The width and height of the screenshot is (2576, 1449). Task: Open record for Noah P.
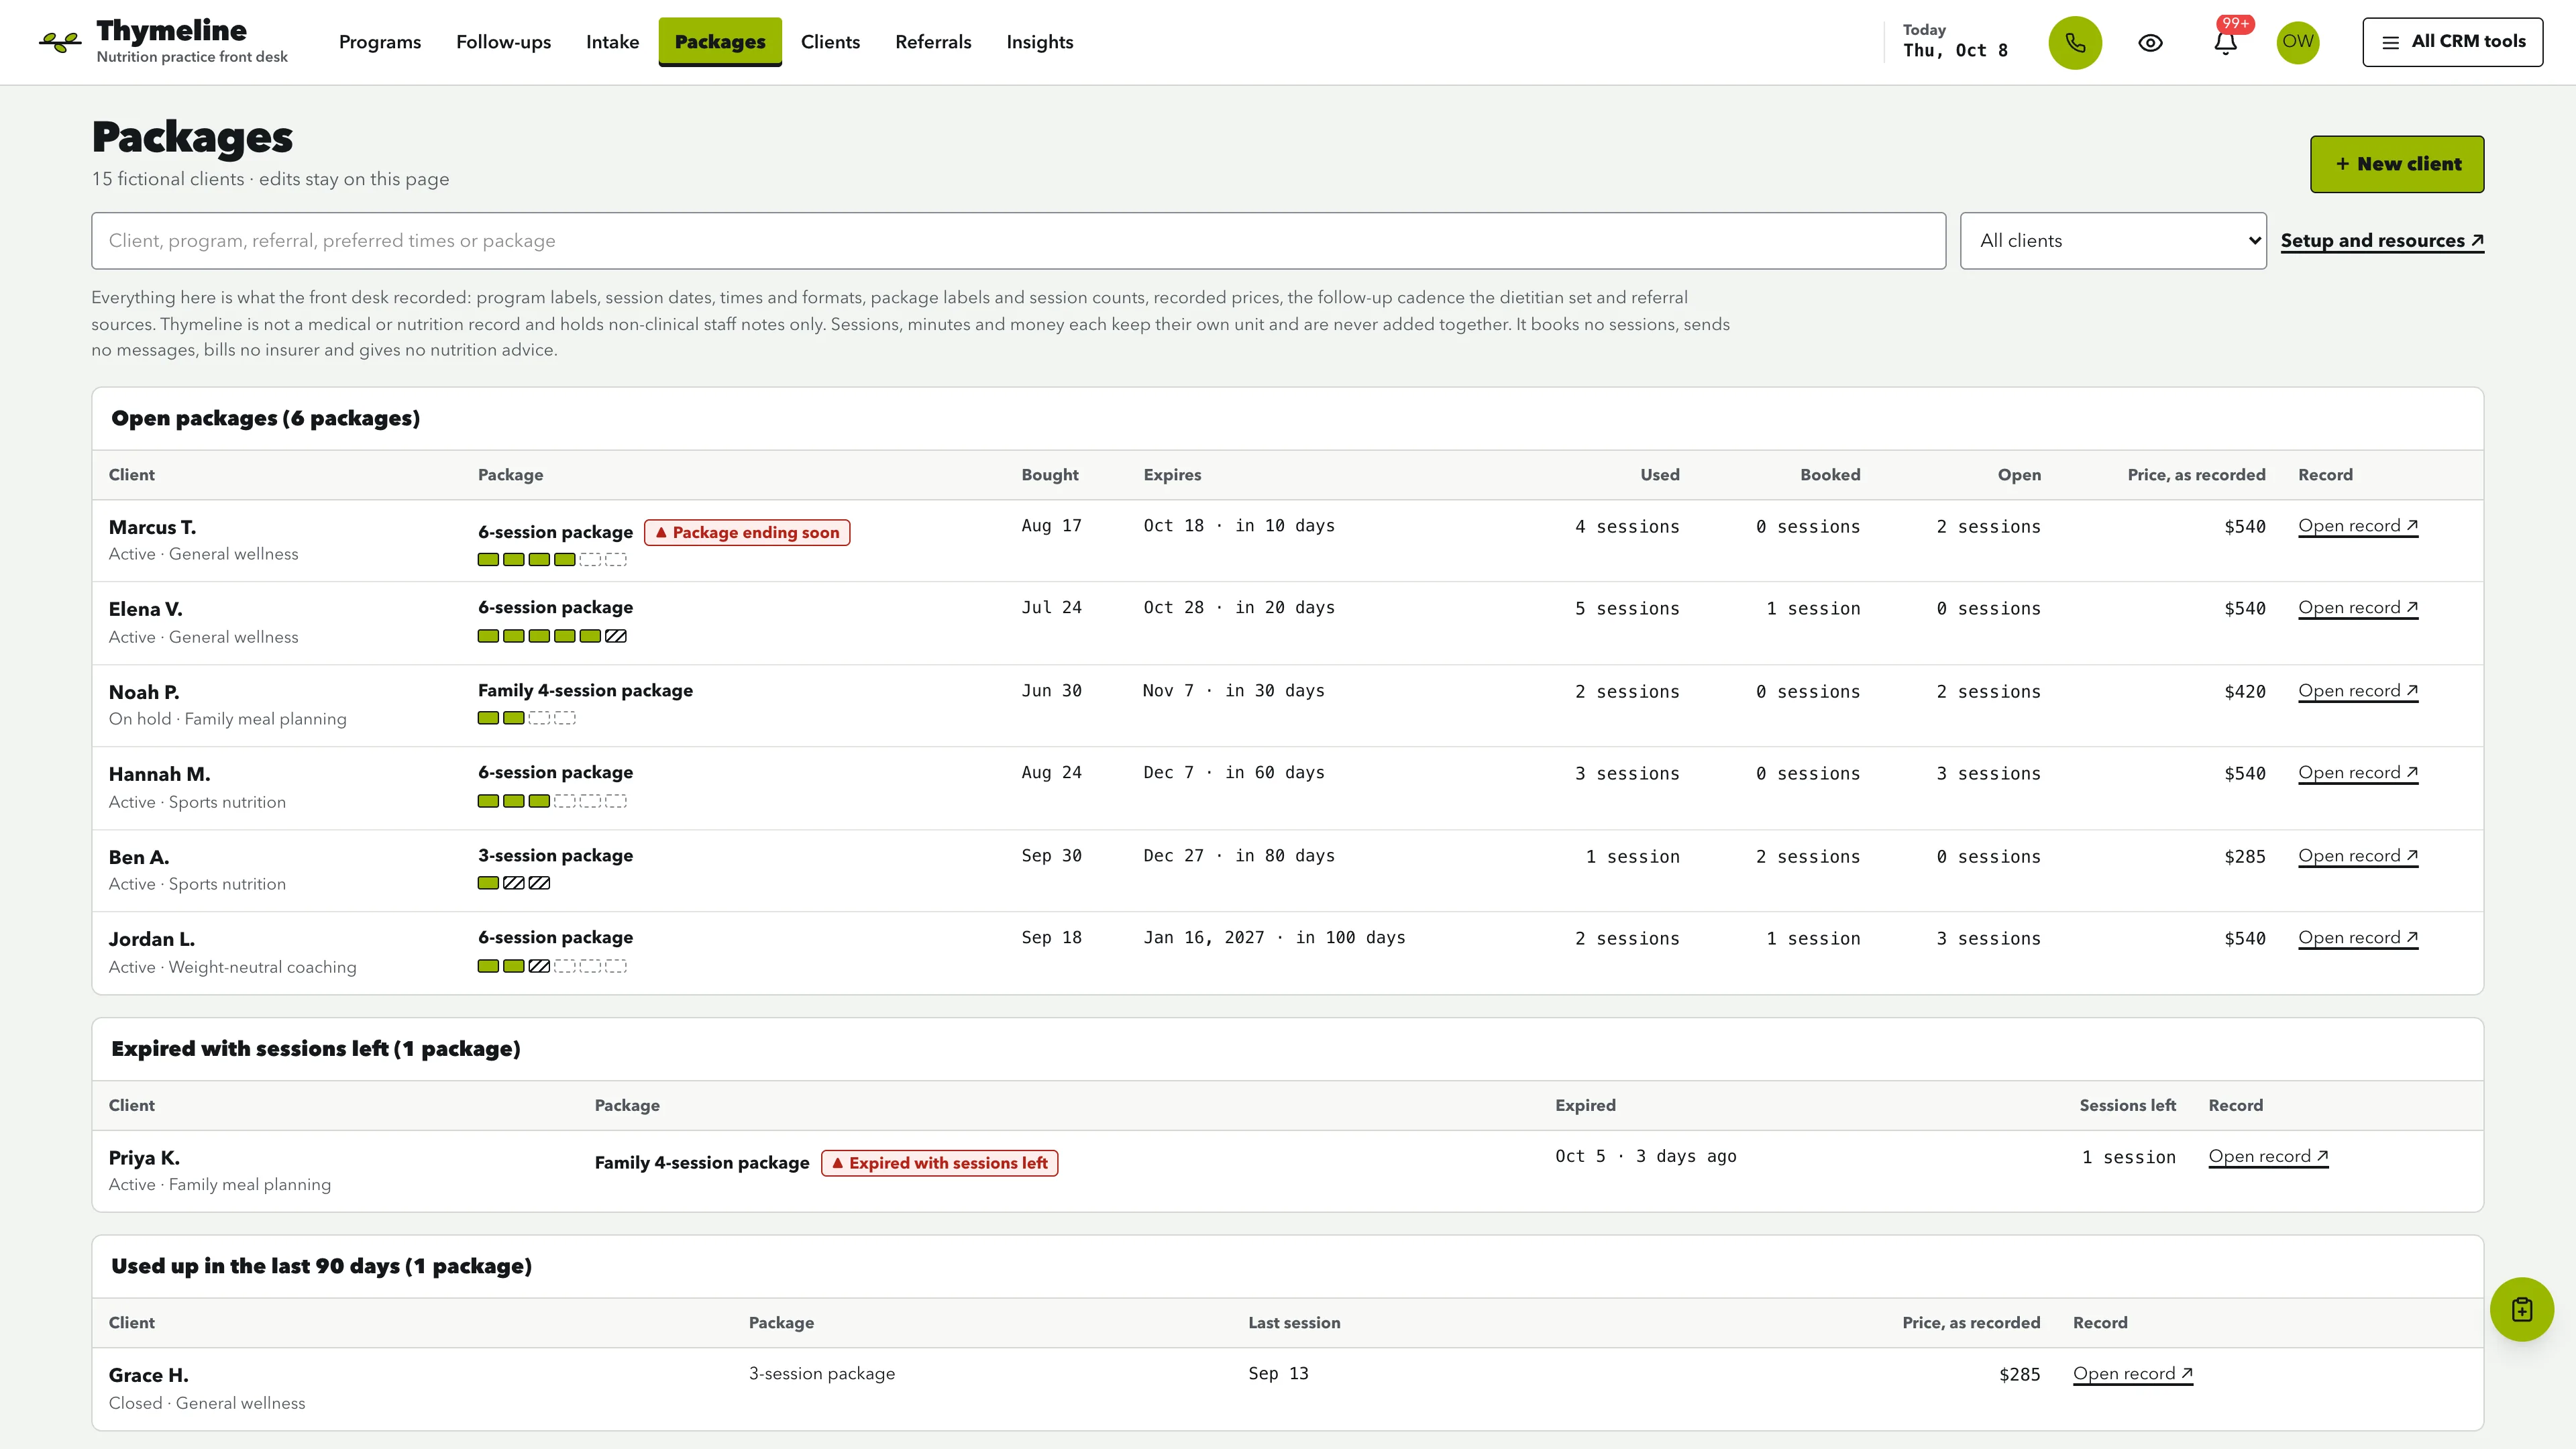click(2358, 691)
